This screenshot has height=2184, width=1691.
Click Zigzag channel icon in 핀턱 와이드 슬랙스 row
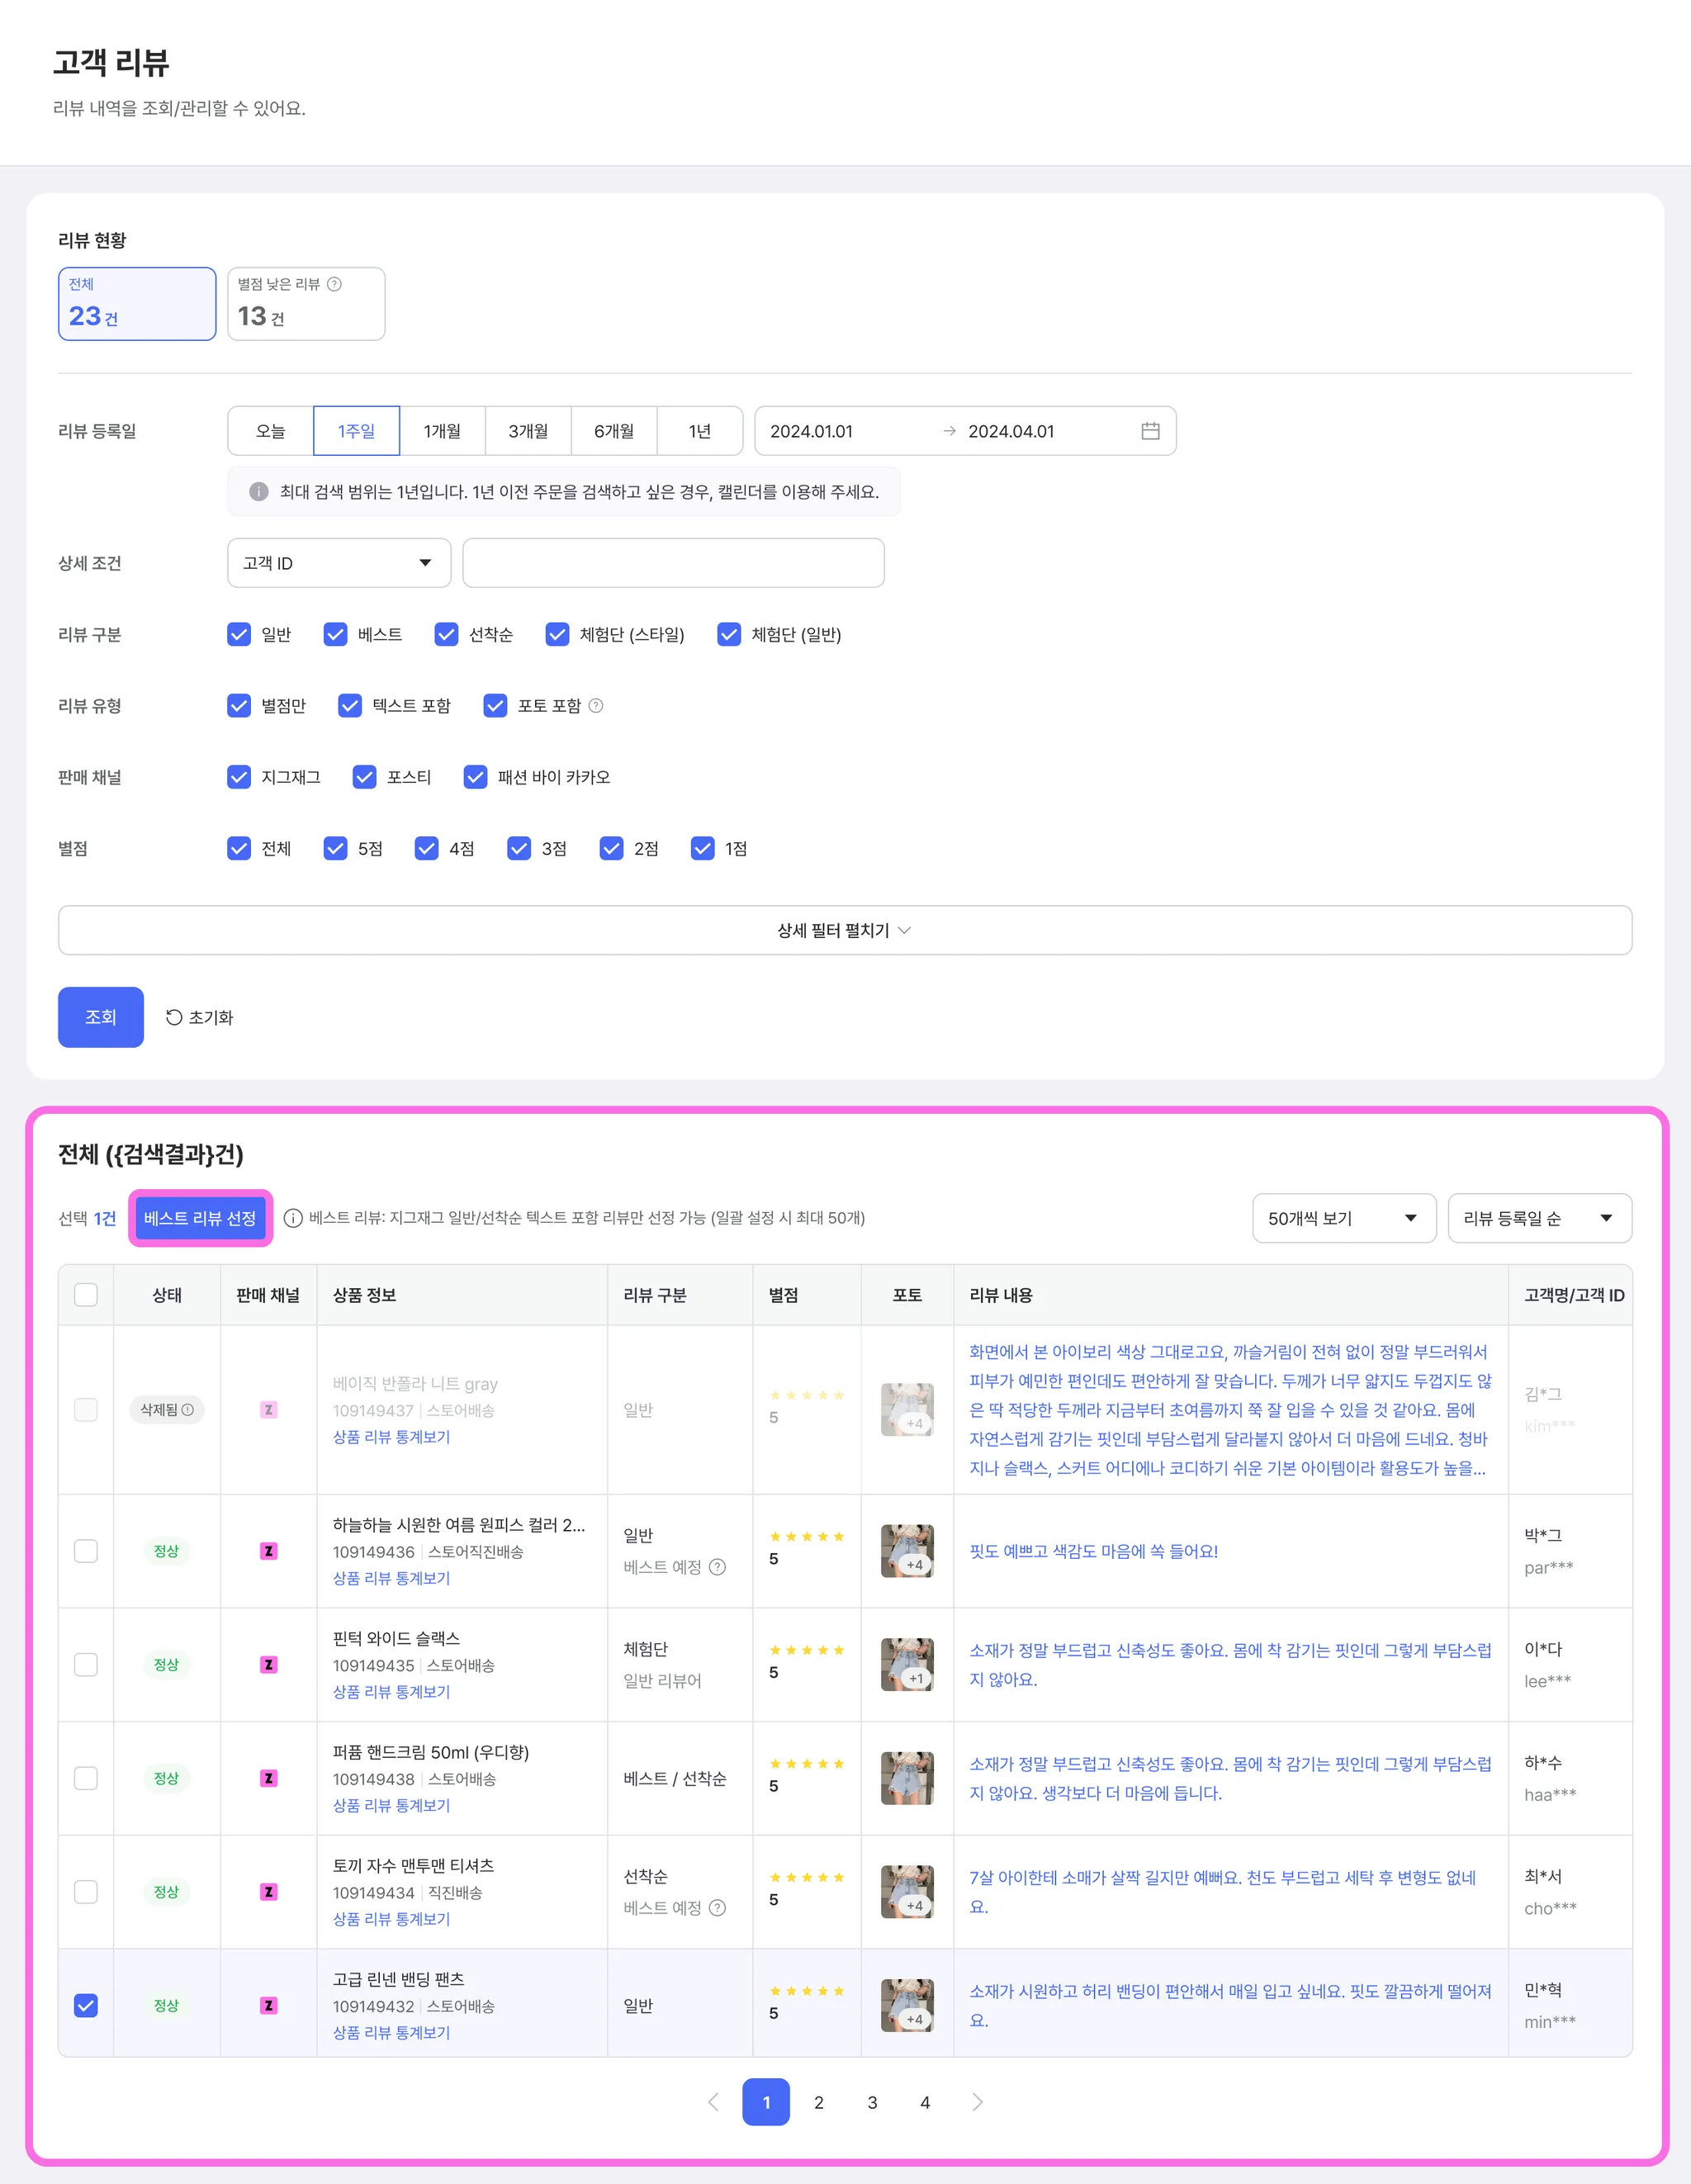(268, 1664)
